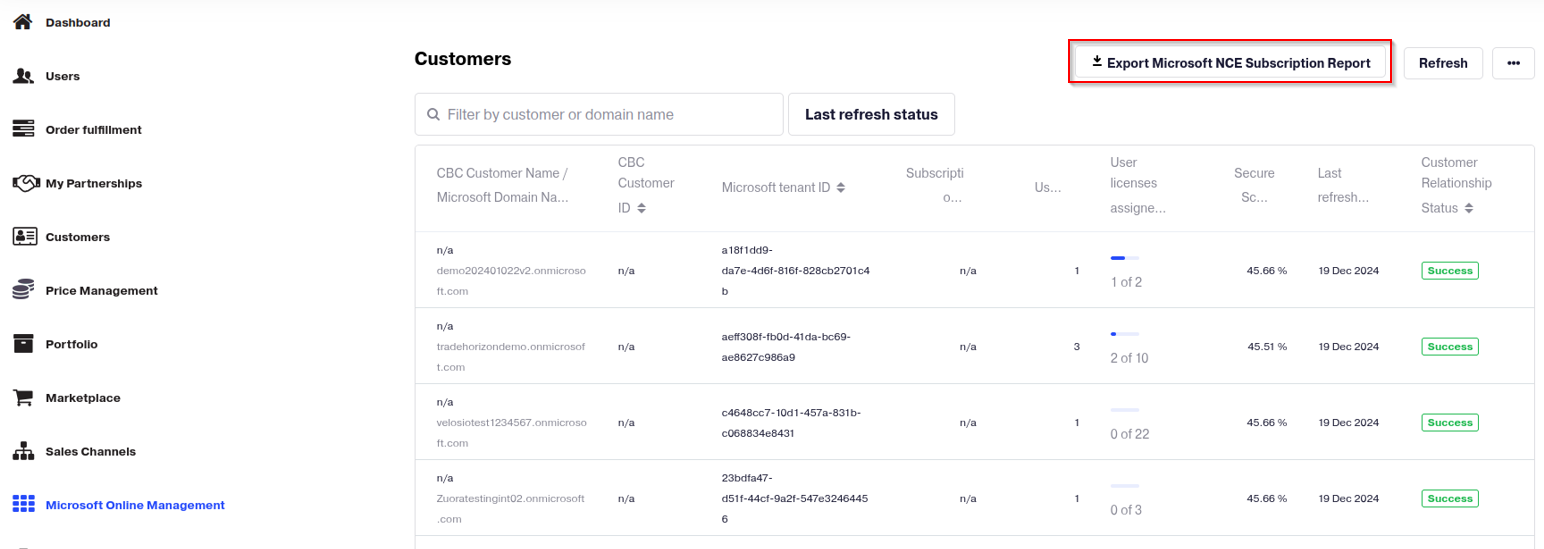Sort by CBC Customer ID column
The width and height of the screenshot is (1544, 549).
(x=641, y=208)
